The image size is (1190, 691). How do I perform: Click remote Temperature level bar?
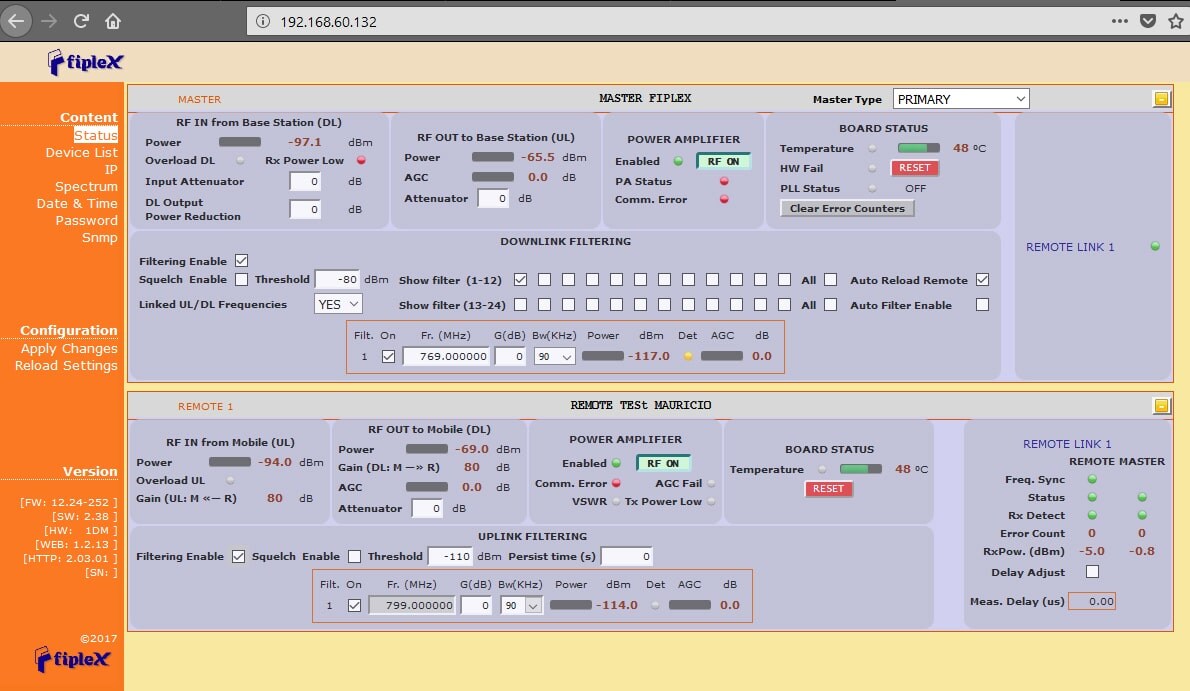pyautogui.click(x=861, y=469)
